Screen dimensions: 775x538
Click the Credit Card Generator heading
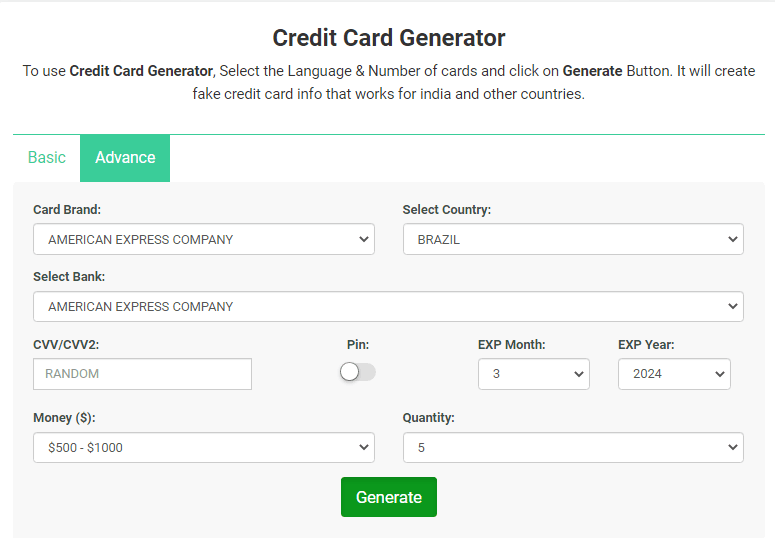point(389,38)
